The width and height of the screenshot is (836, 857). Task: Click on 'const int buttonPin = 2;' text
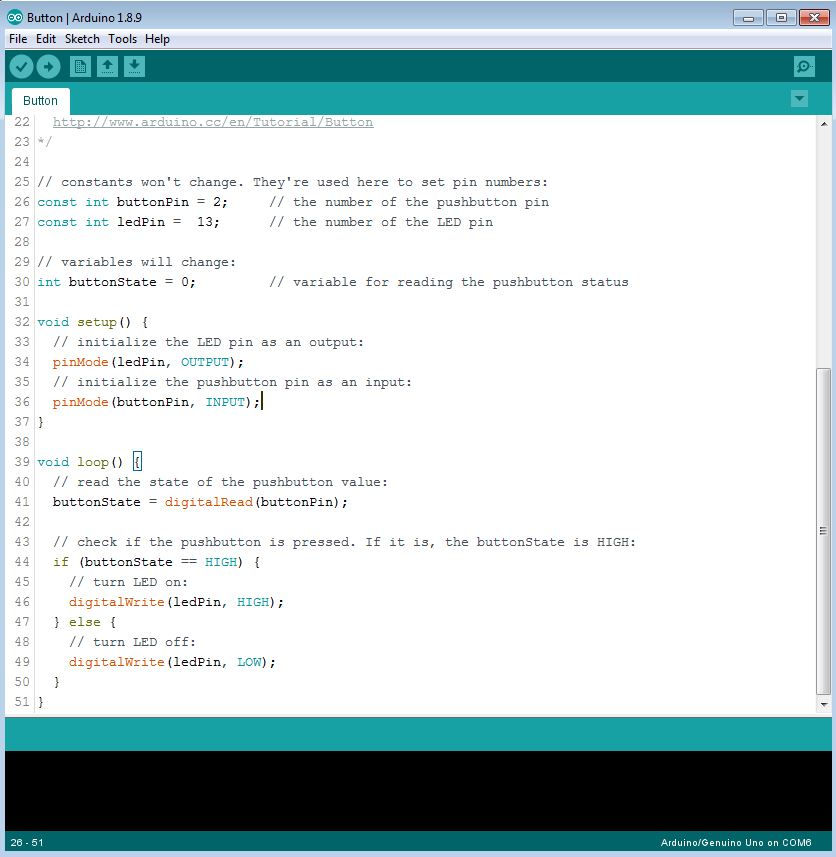[132, 202]
